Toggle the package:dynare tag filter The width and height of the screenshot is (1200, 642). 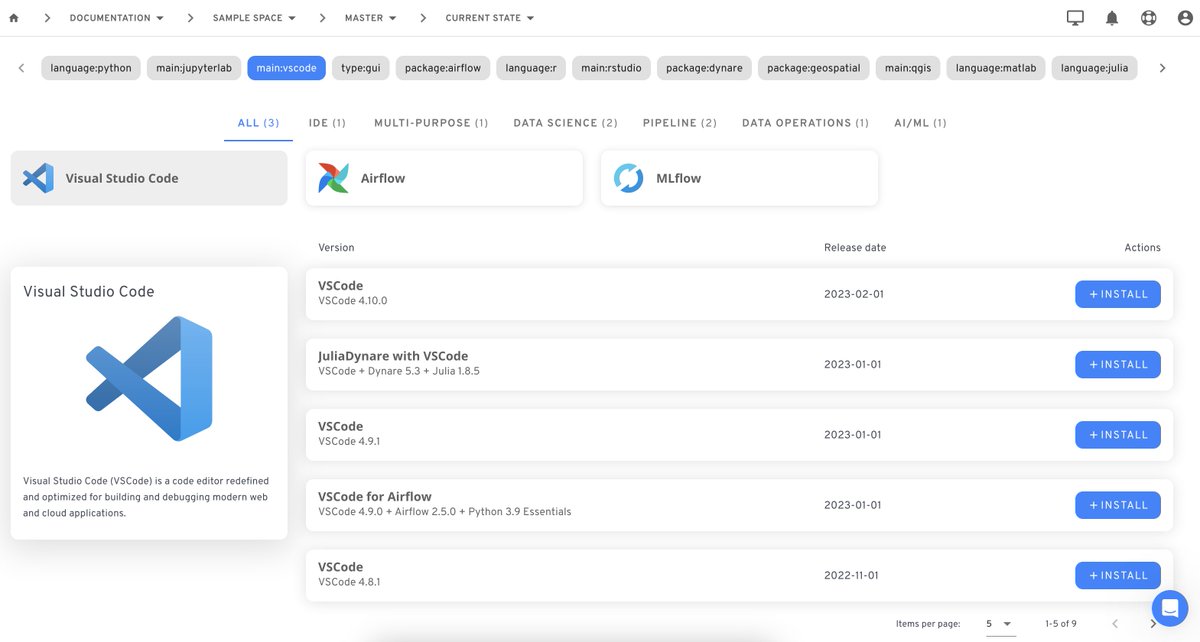[x=705, y=68]
